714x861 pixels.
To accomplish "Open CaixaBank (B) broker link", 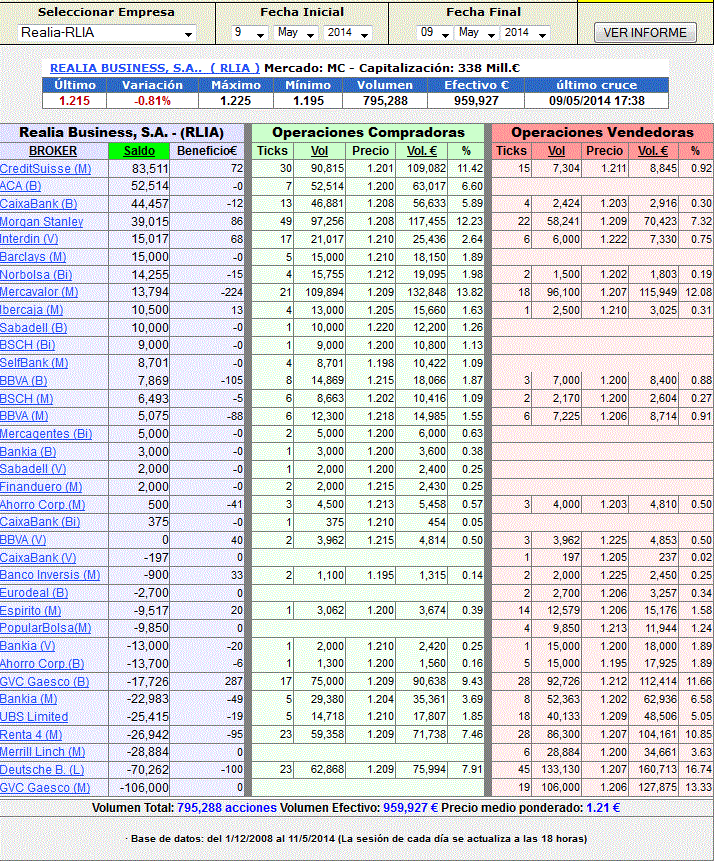I will click(x=38, y=204).
